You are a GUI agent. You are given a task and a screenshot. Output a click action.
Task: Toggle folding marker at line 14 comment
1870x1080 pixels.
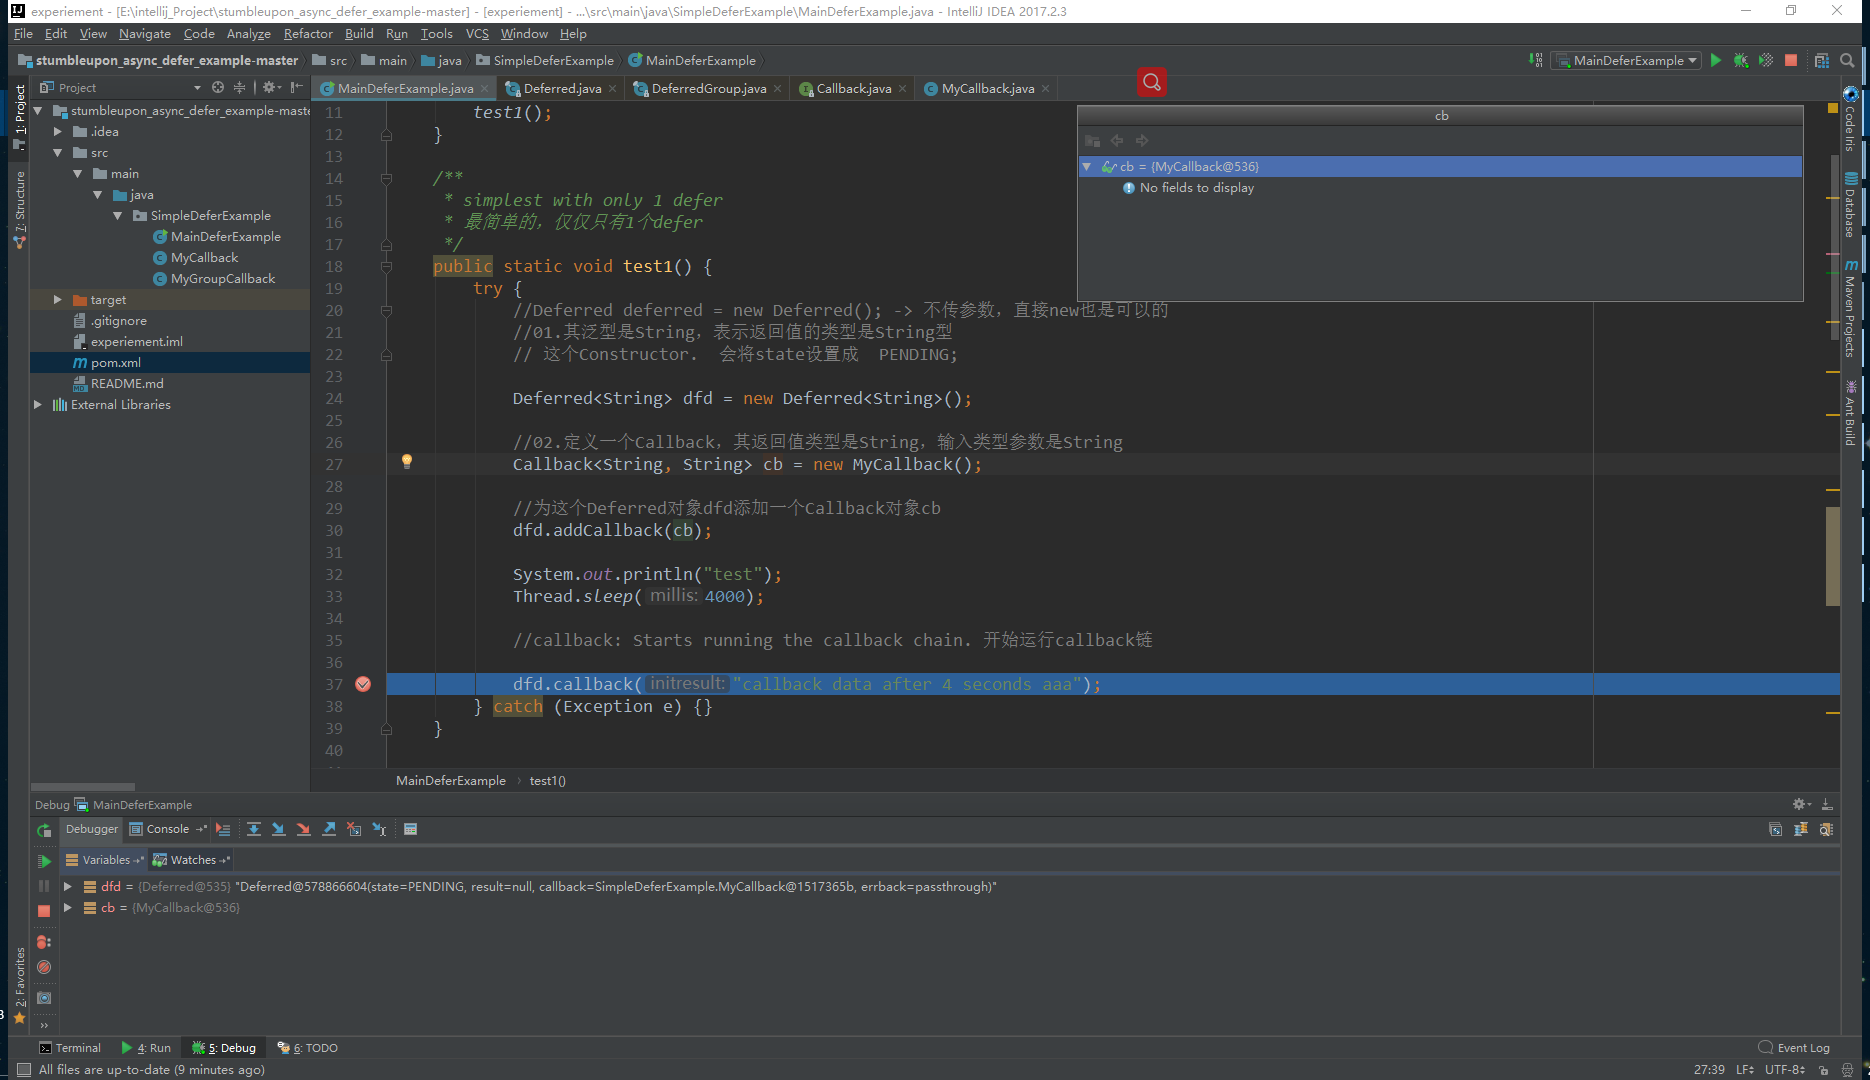[386, 179]
